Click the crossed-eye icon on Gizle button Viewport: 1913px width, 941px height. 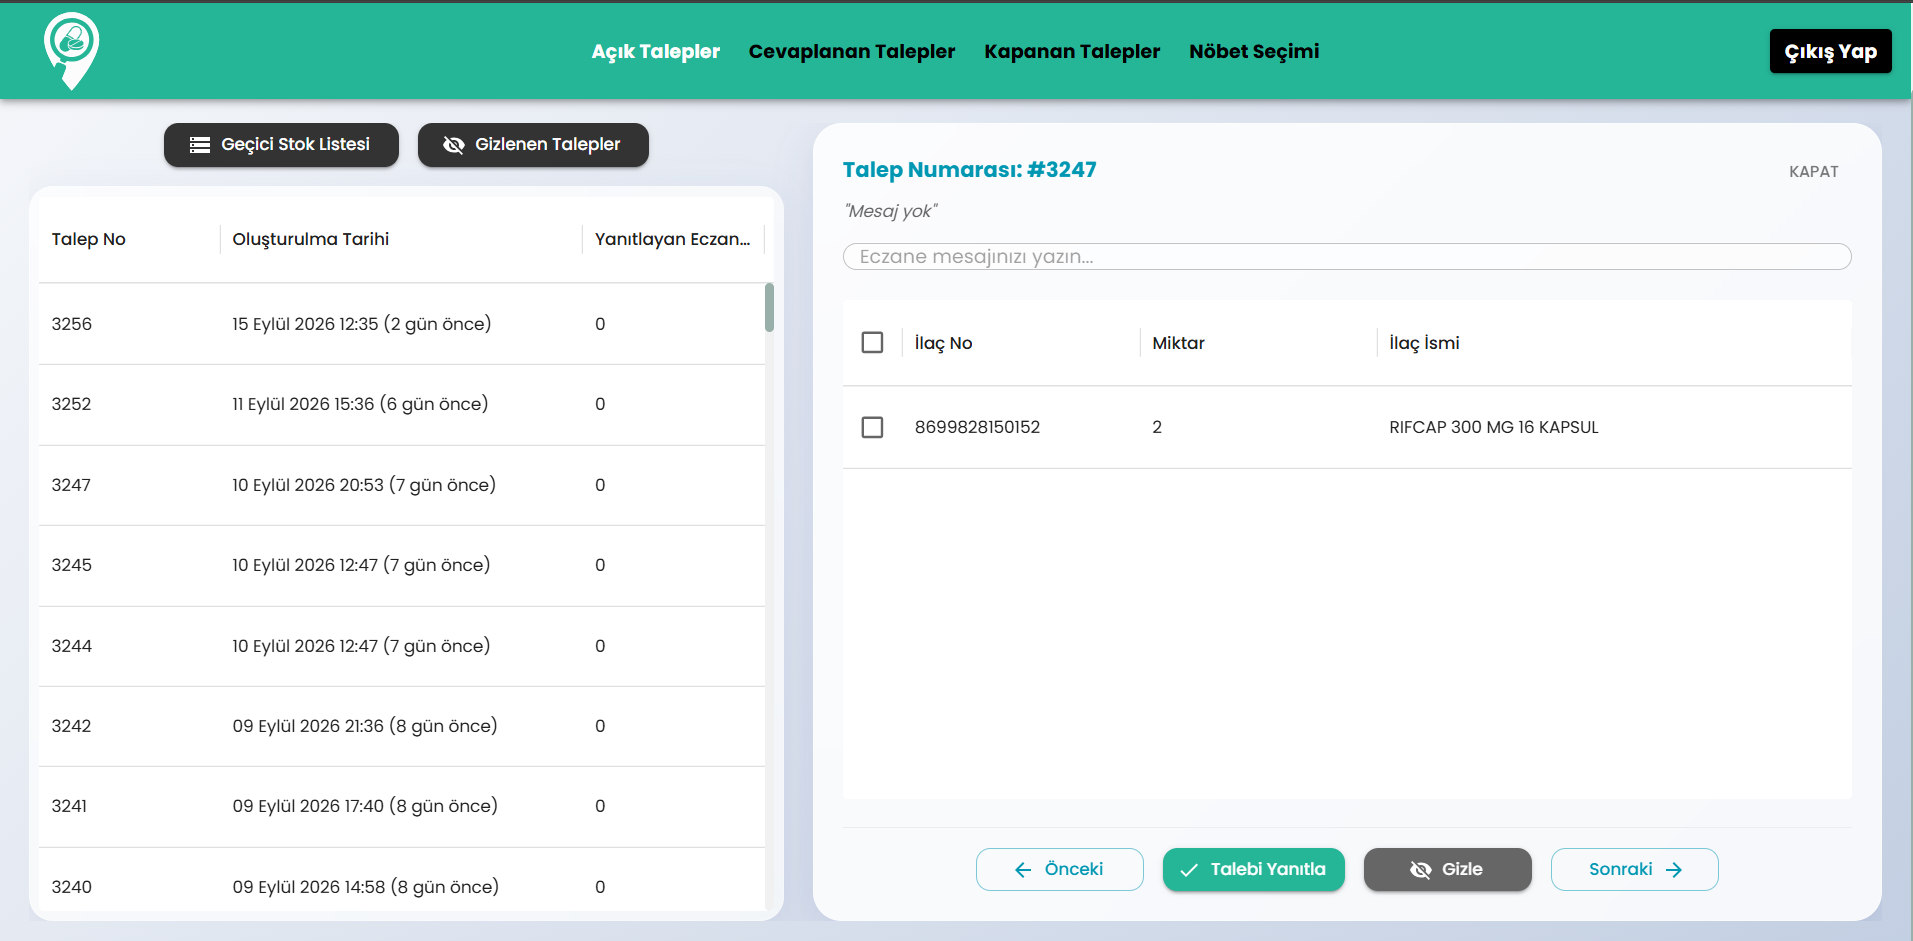pos(1420,870)
